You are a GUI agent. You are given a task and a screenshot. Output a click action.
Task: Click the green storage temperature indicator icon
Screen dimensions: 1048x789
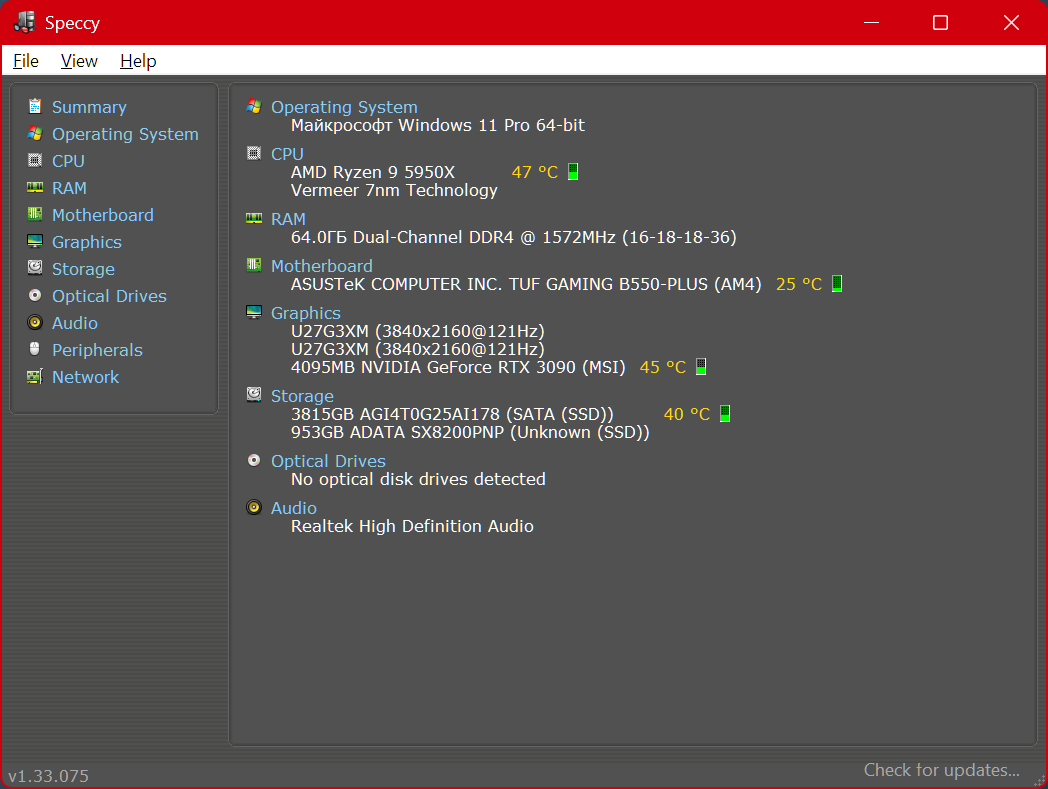tap(725, 413)
